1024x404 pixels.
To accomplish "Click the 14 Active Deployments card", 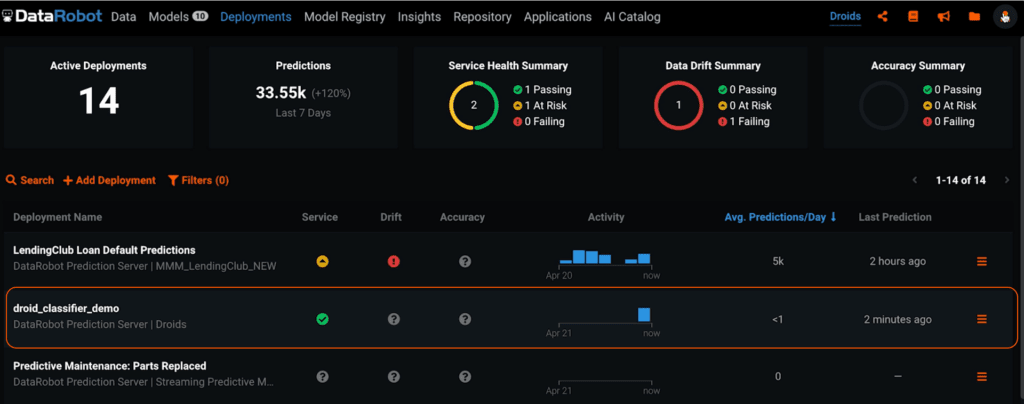I will 99,98.
